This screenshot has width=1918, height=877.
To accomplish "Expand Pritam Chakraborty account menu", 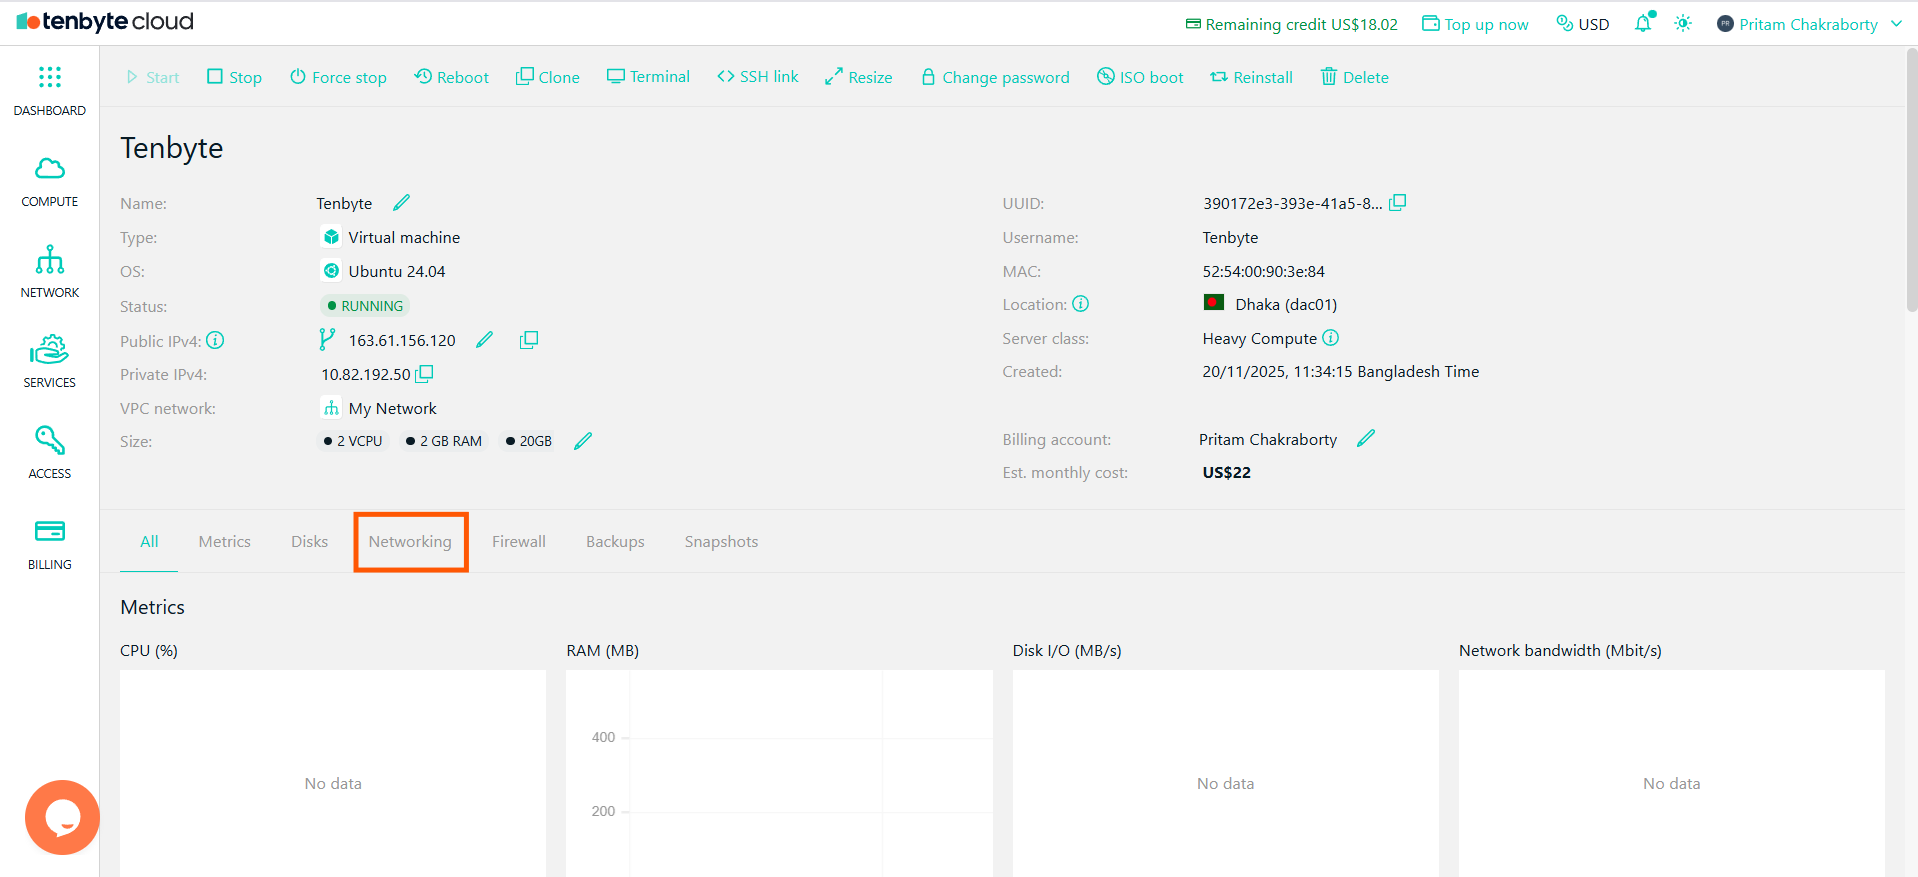I will click(x=1809, y=24).
